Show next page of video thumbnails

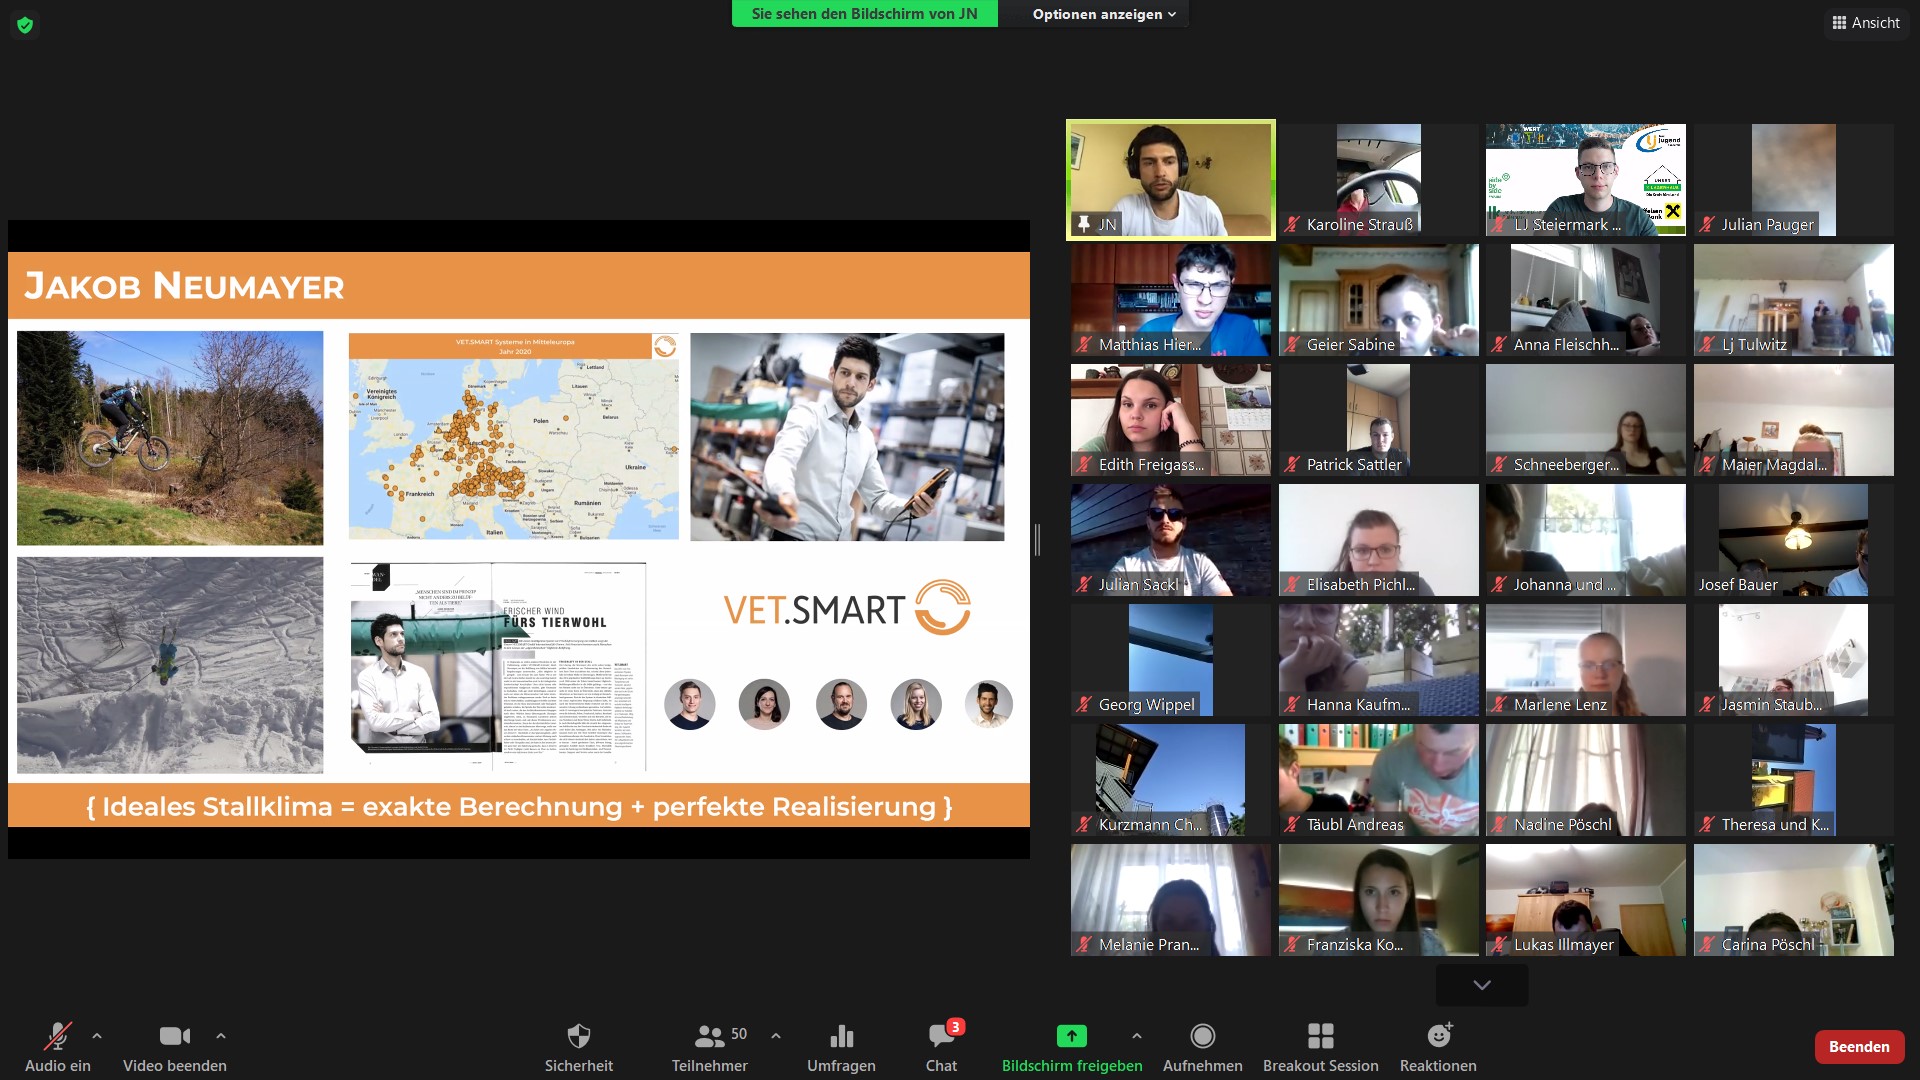[x=1481, y=985]
